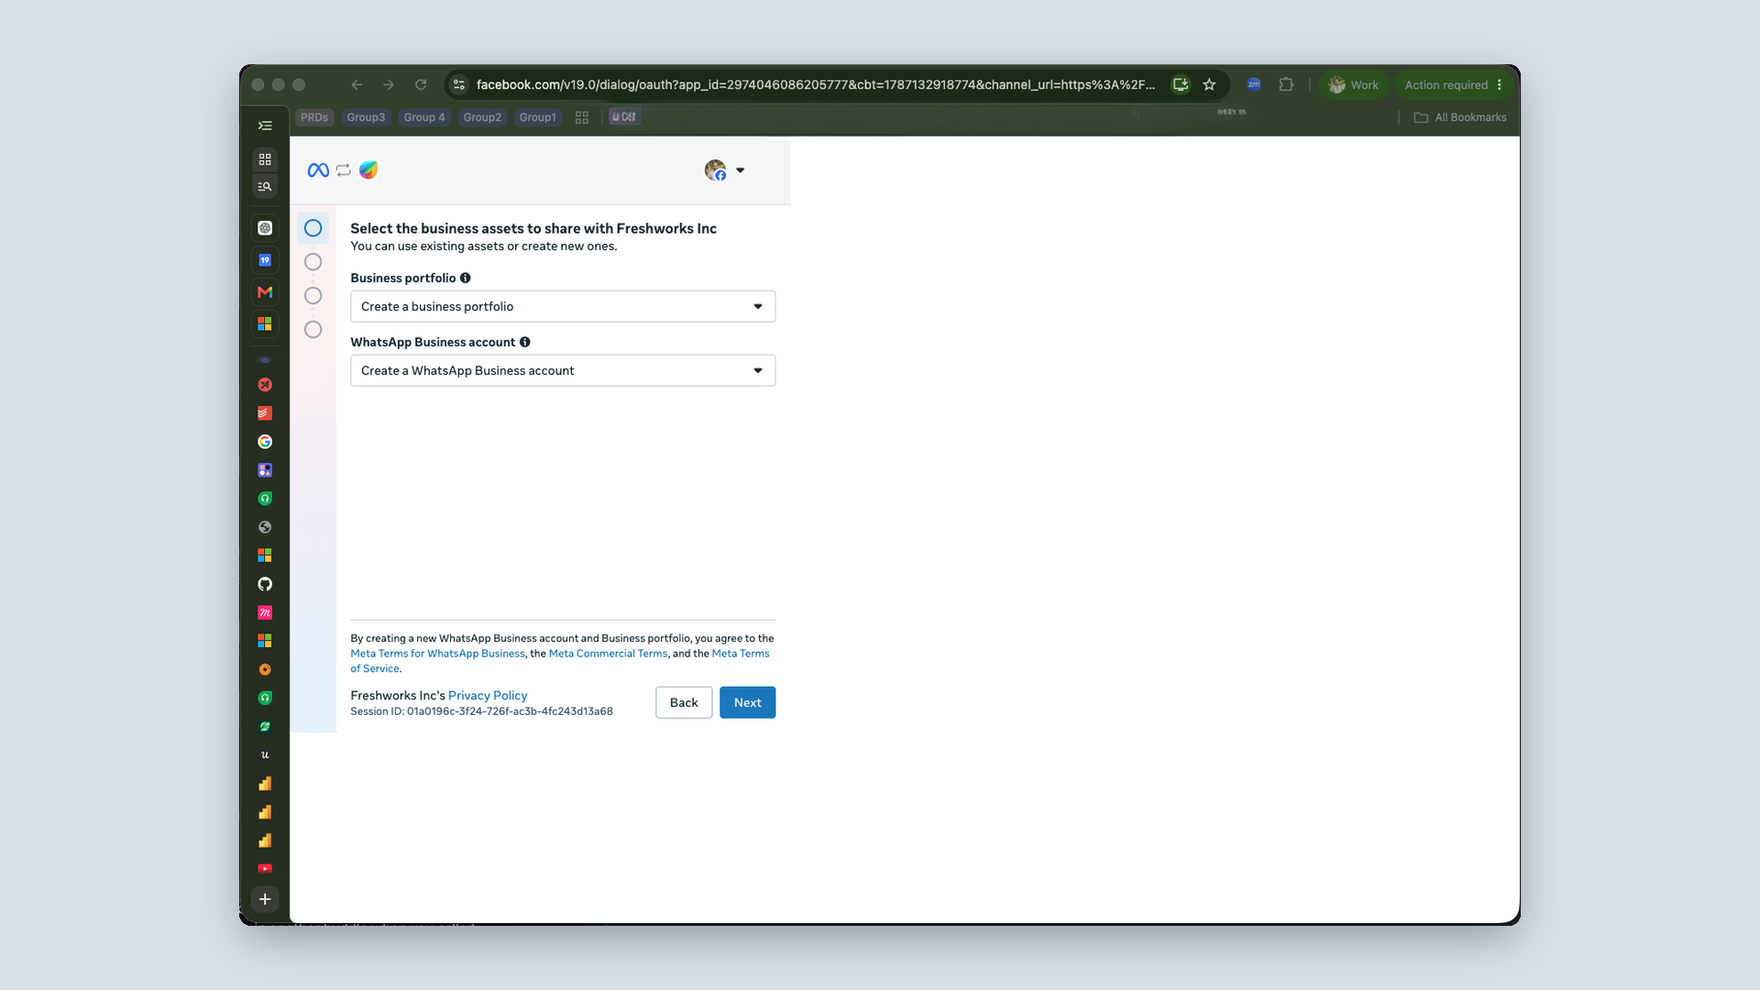Screen dimensions: 1760x990
Task: Open the Group3 bookmark group
Action: (366, 117)
